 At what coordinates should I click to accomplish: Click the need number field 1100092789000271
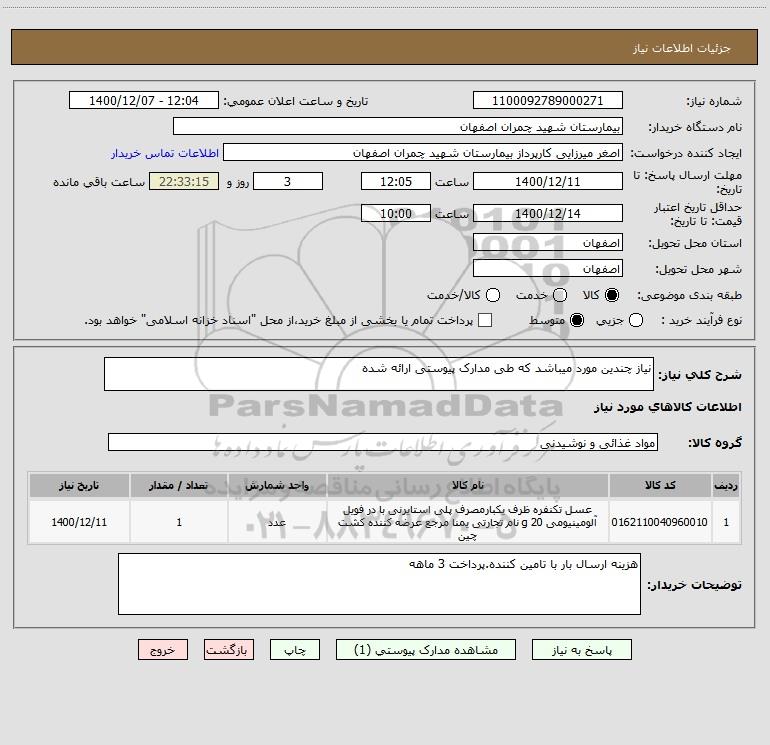pos(548,101)
